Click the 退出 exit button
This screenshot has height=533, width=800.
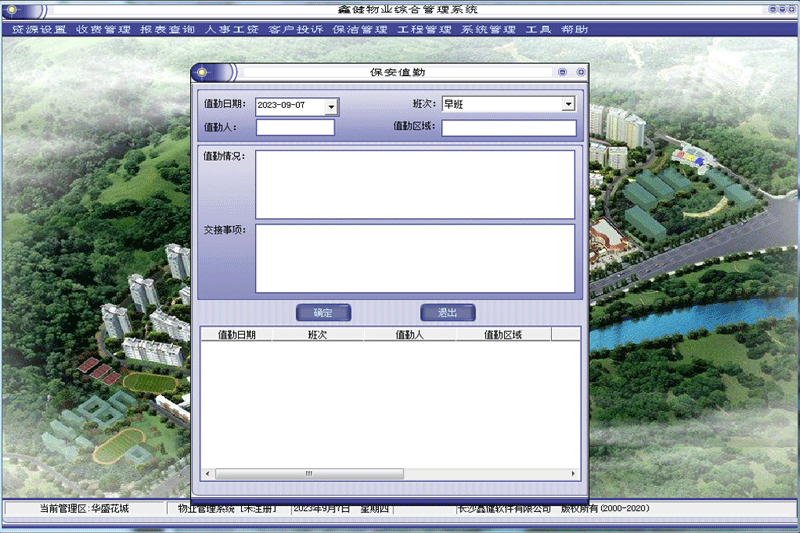coord(448,313)
